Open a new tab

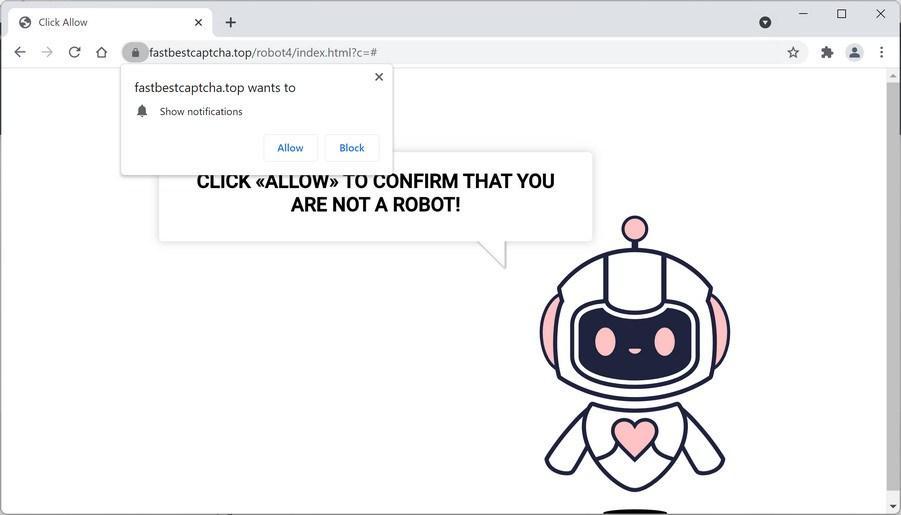pyautogui.click(x=230, y=22)
